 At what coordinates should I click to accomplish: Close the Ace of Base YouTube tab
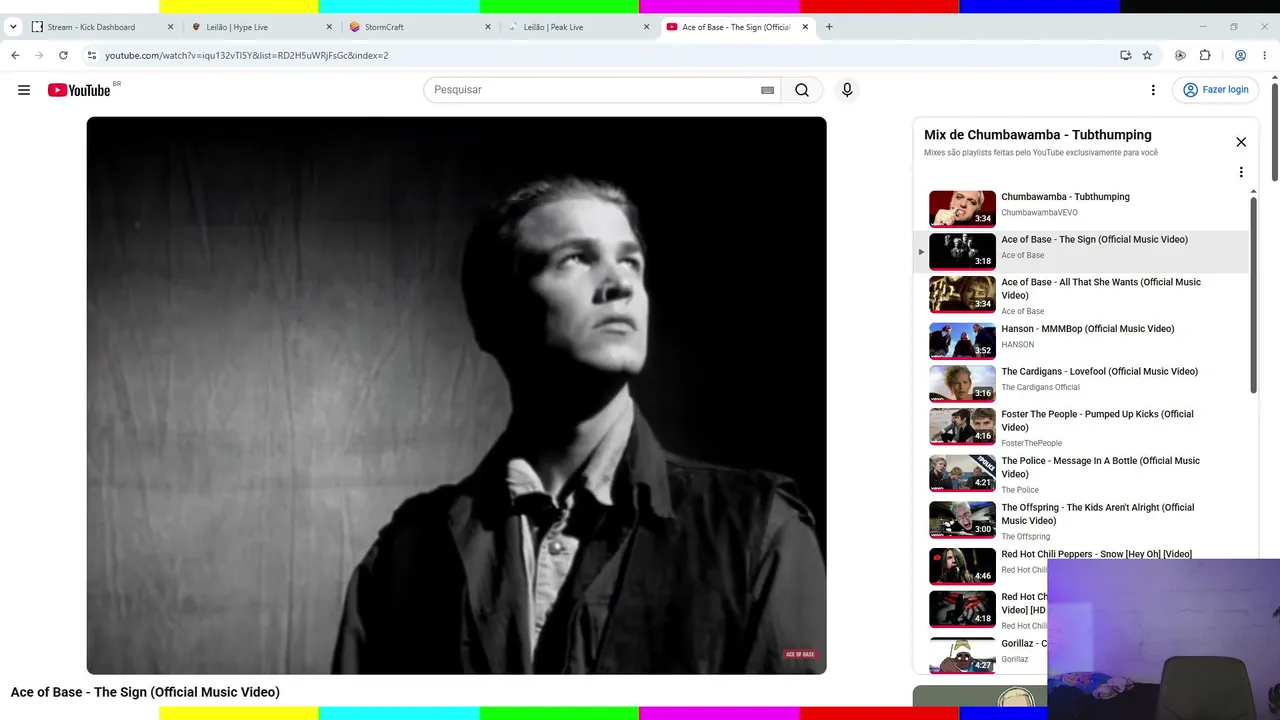coord(805,27)
